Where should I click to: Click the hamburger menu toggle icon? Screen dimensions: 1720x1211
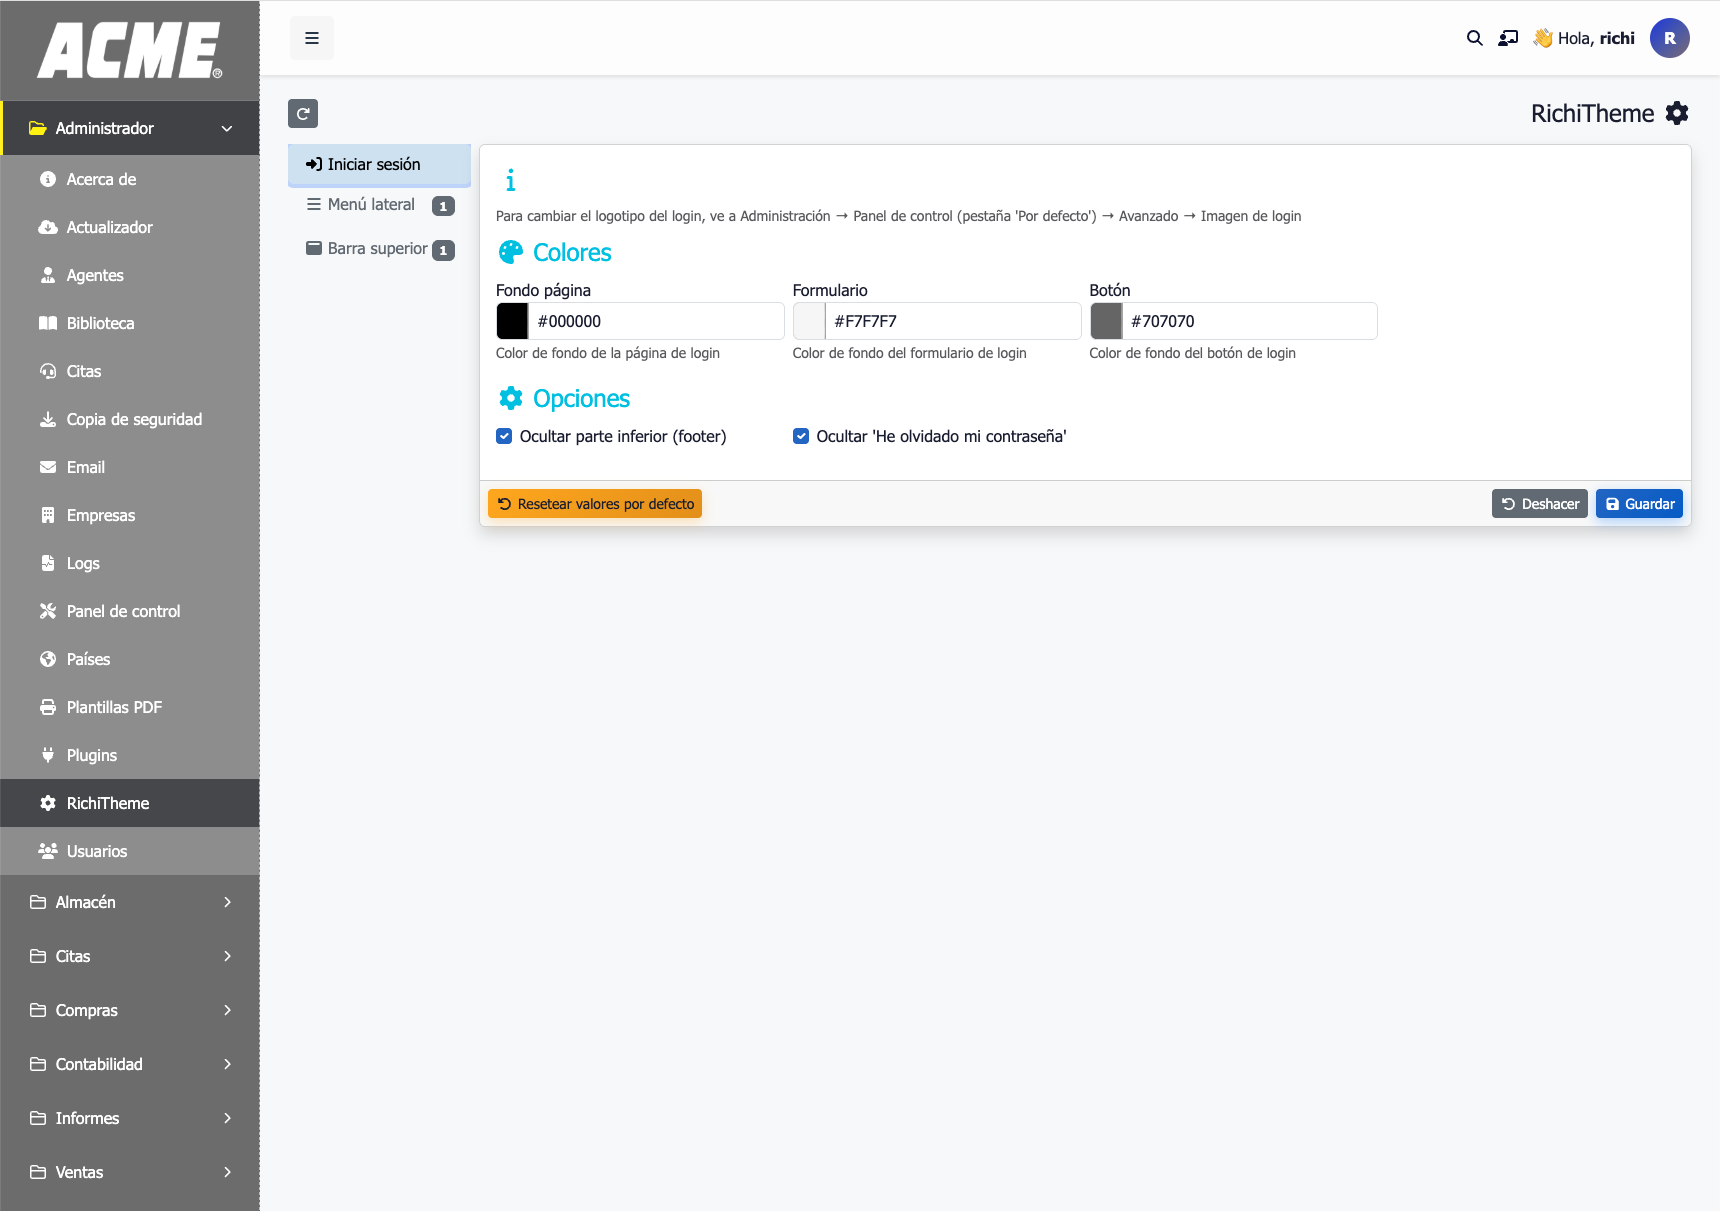[x=312, y=38]
